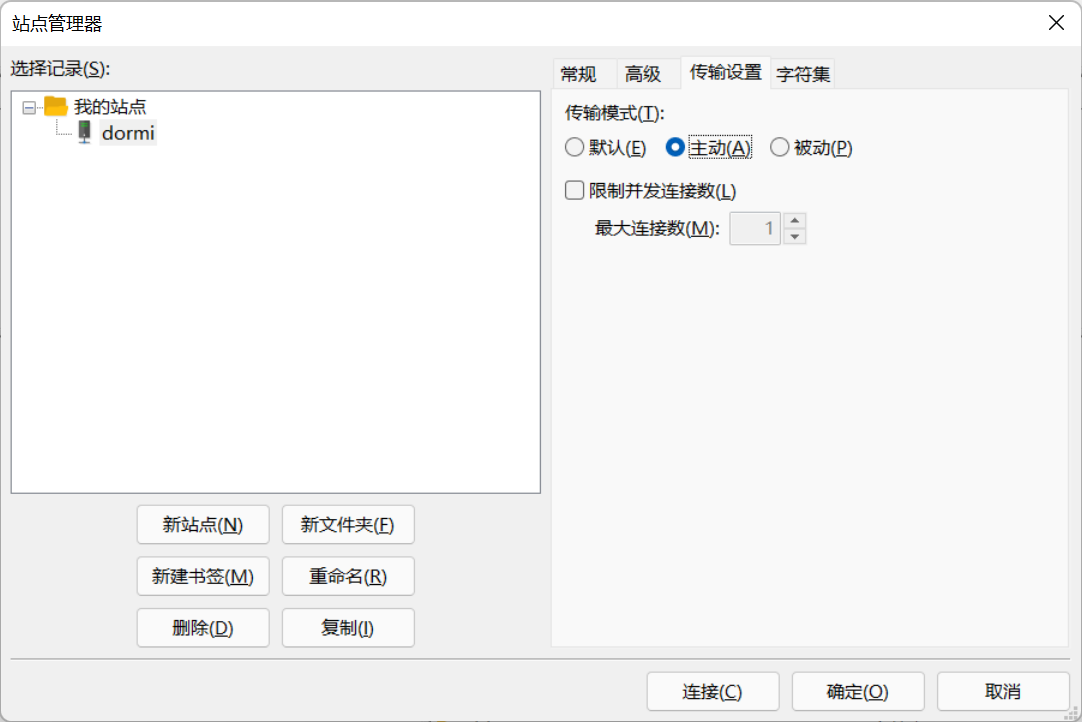
Task: Click the 新站点(N) button
Action: tap(203, 525)
